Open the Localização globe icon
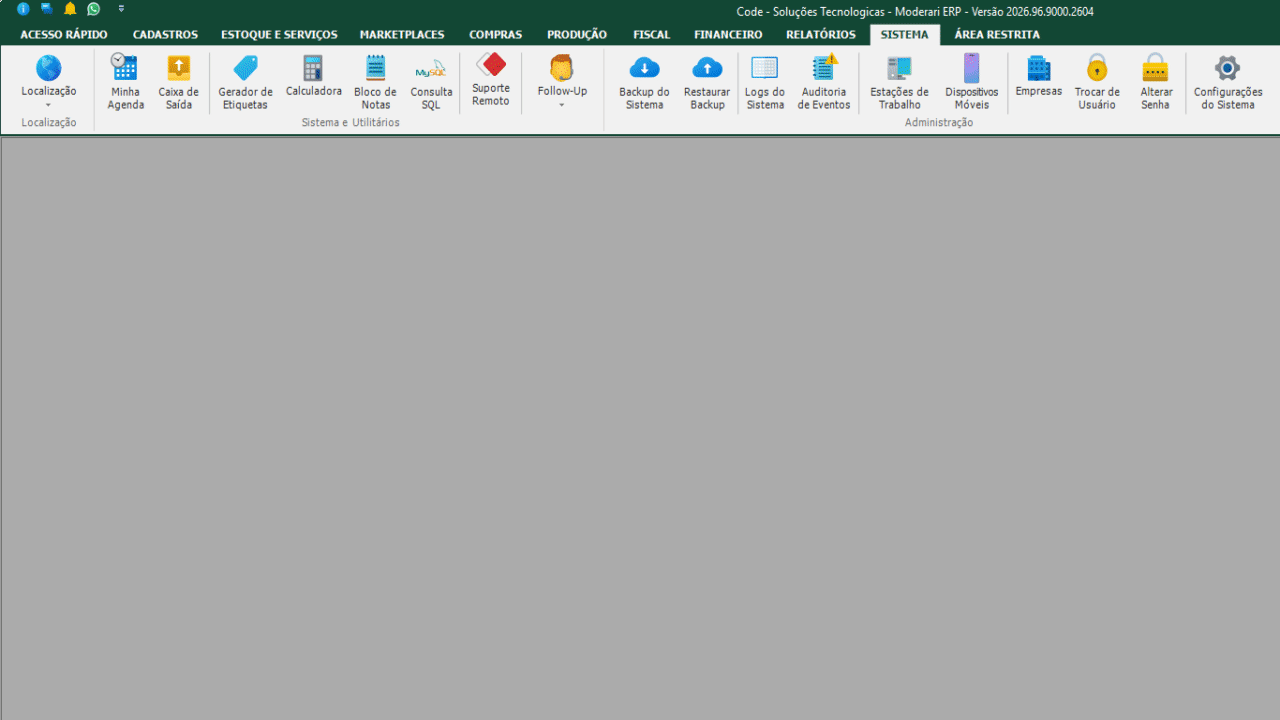This screenshot has width=1280, height=720. click(48, 68)
